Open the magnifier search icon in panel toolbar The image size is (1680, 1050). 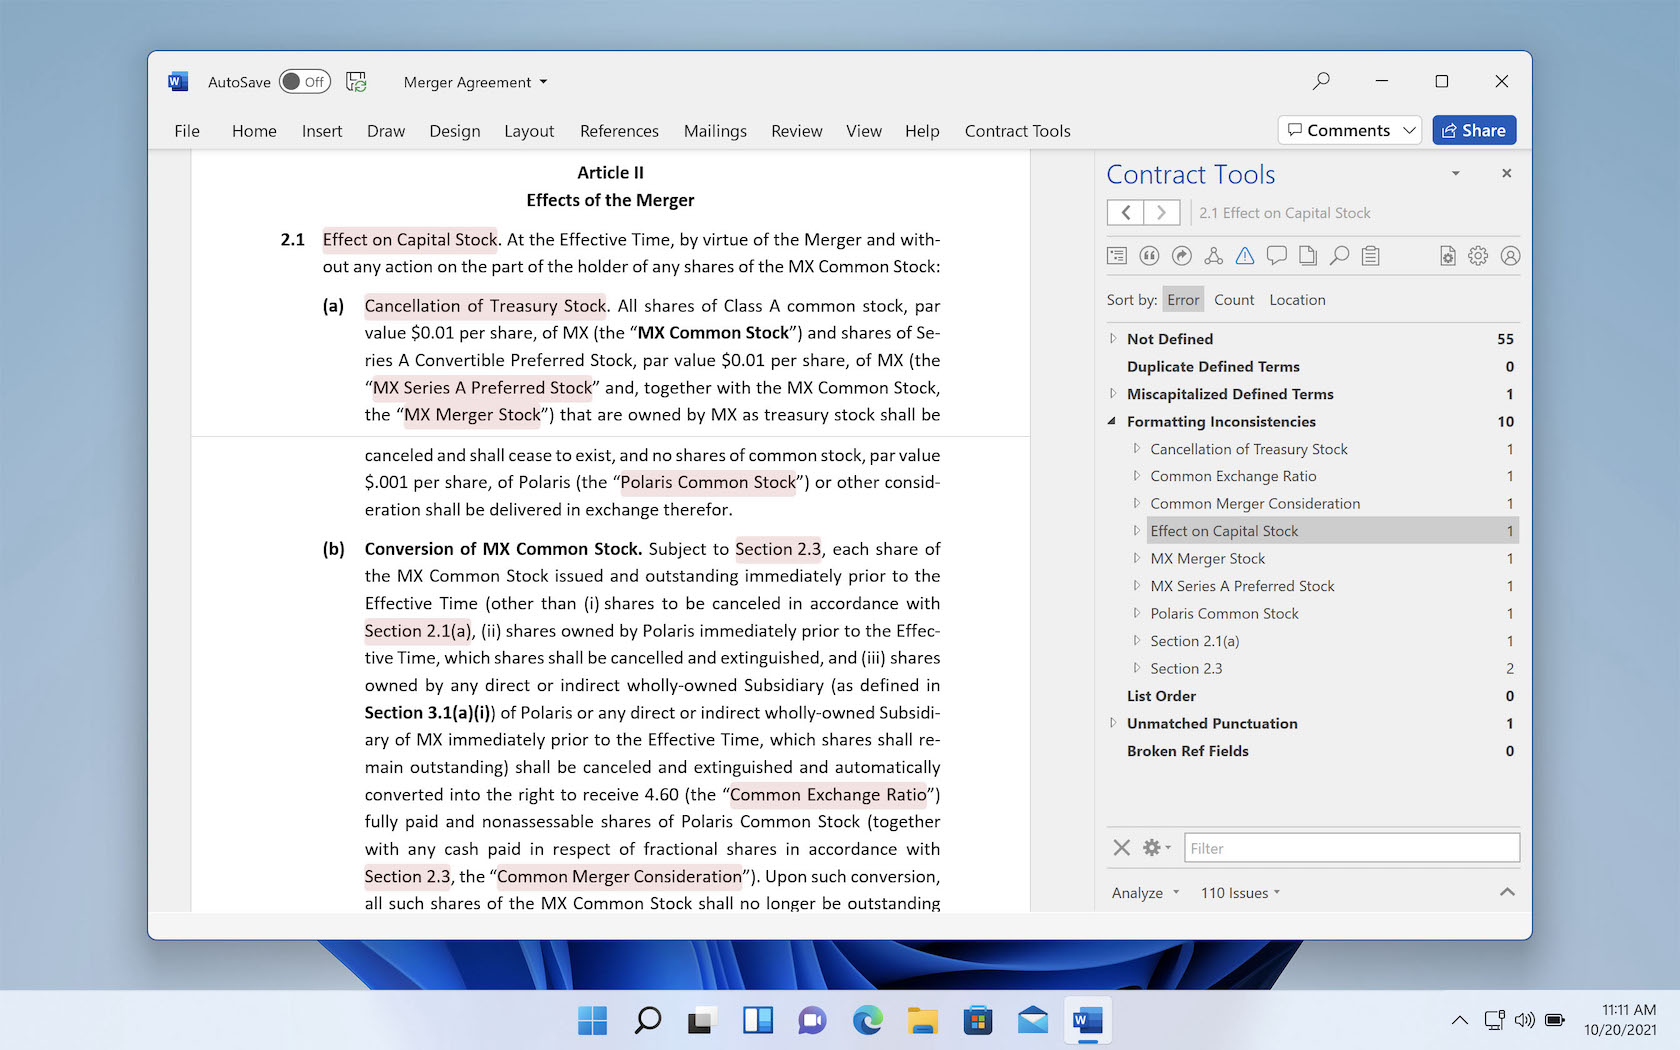1339,256
